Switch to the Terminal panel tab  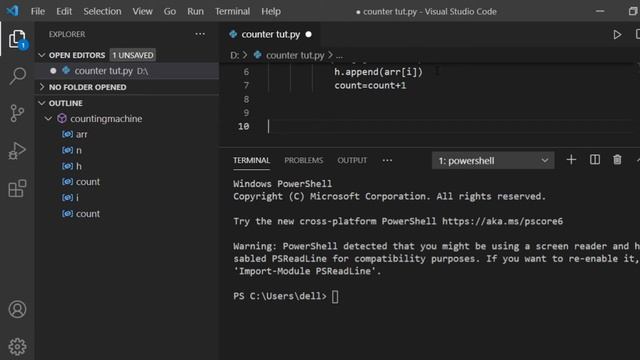click(x=251, y=160)
